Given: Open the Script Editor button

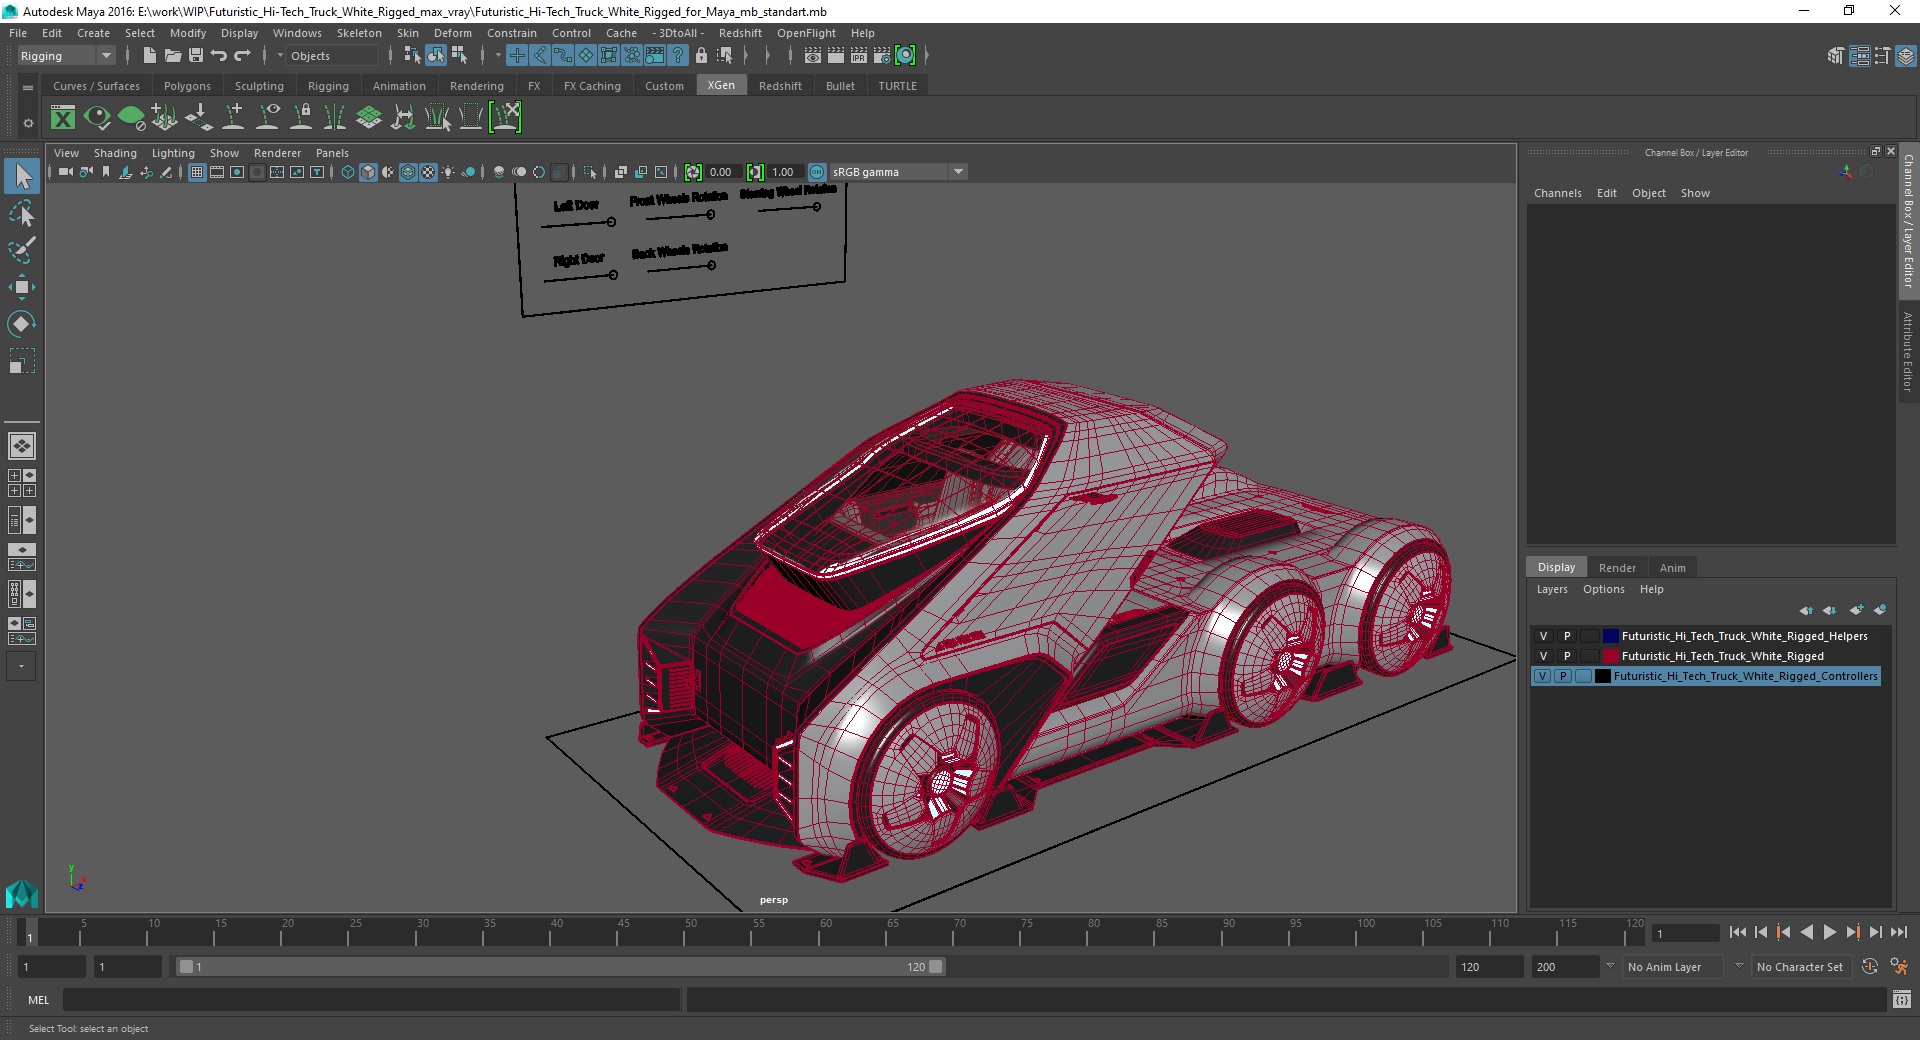Looking at the screenshot, I should (1901, 1000).
